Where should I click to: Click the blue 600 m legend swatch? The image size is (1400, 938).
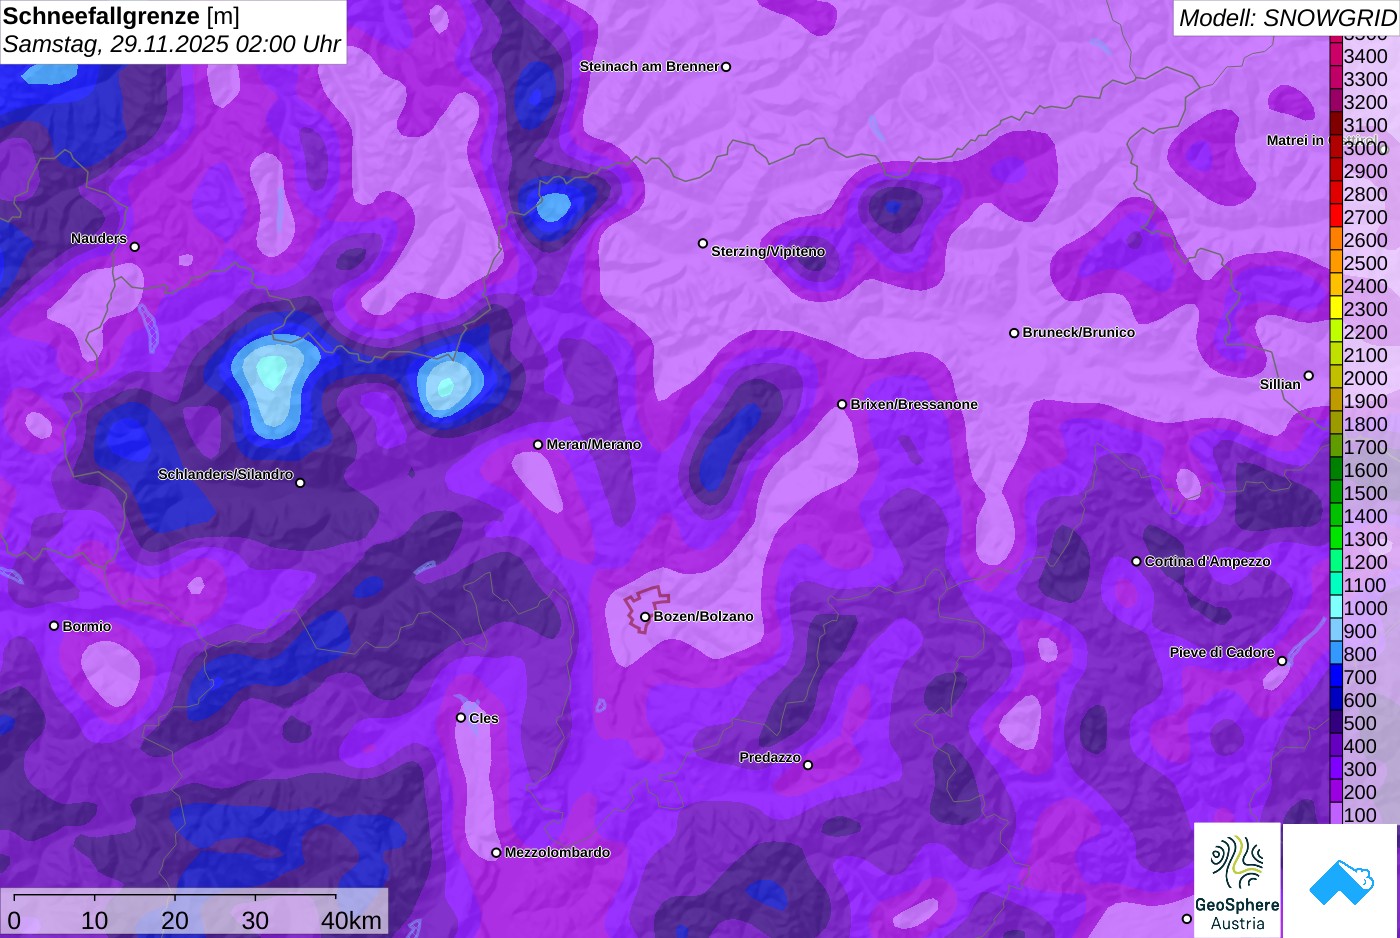(x=1336, y=700)
